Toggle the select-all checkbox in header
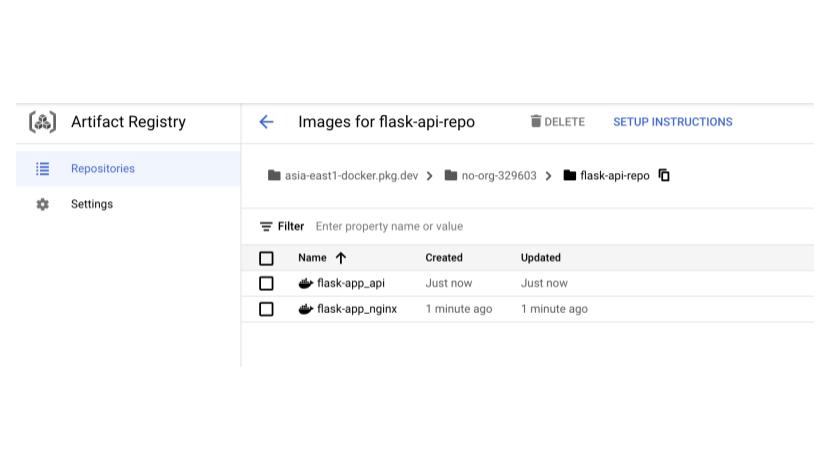 pyautogui.click(x=266, y=258)
